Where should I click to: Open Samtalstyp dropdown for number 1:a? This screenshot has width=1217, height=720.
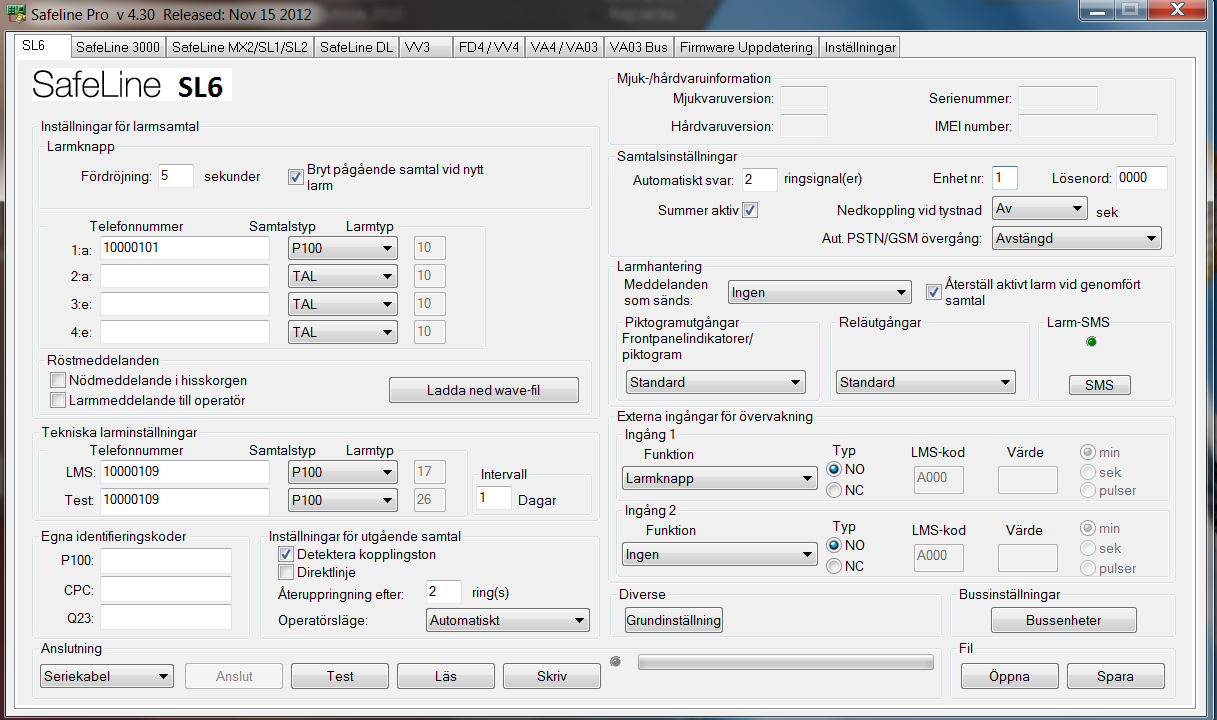point(342,248)
